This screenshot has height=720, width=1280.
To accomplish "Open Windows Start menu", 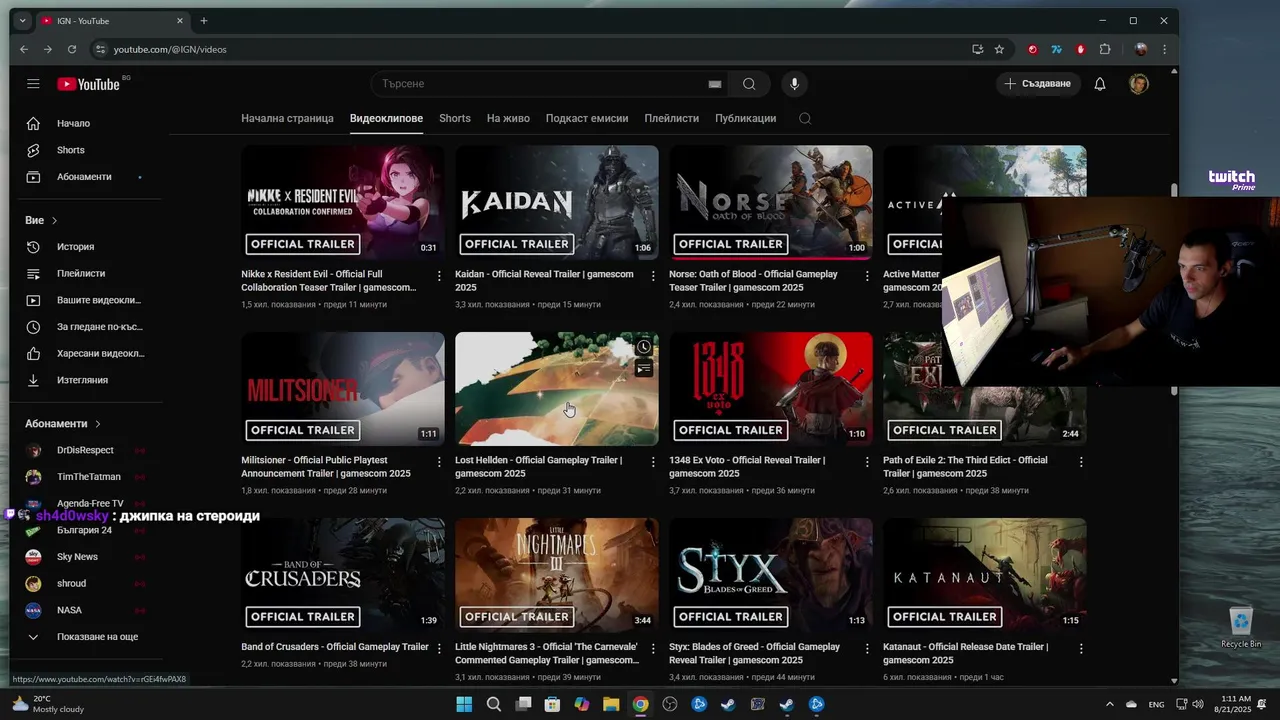I will pyautogui.click(x=464, y=704).
